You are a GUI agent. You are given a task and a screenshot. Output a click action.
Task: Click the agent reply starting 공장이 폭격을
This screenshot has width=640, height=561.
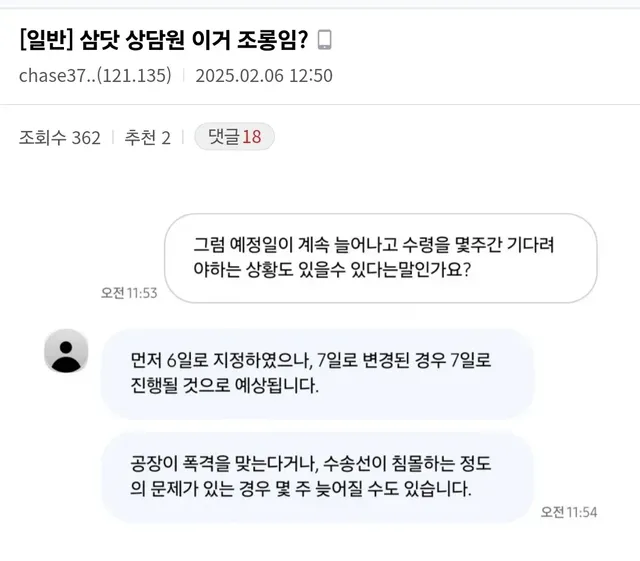pyautogui.click(x=318, y=476)
